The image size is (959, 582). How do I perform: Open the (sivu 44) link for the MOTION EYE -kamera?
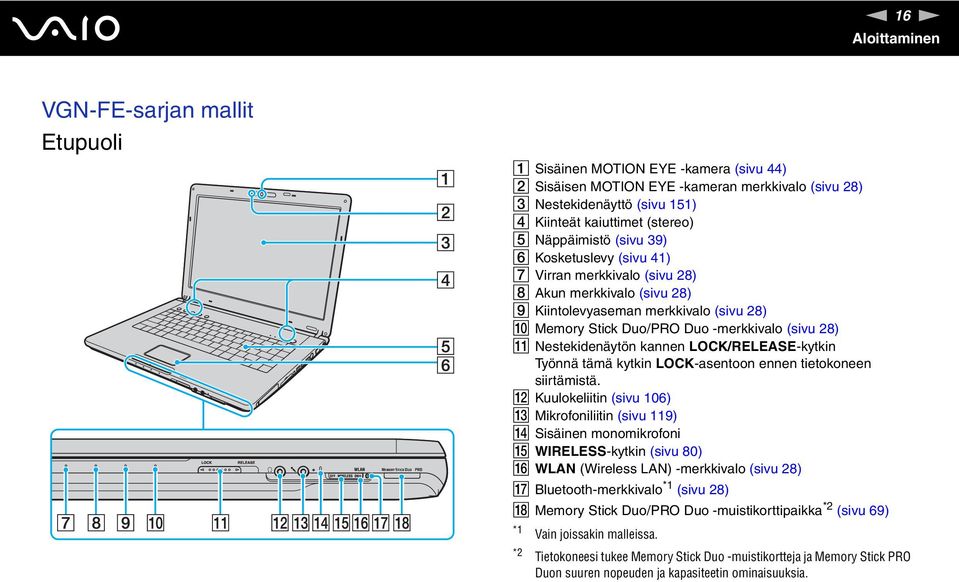coord(760,169)
